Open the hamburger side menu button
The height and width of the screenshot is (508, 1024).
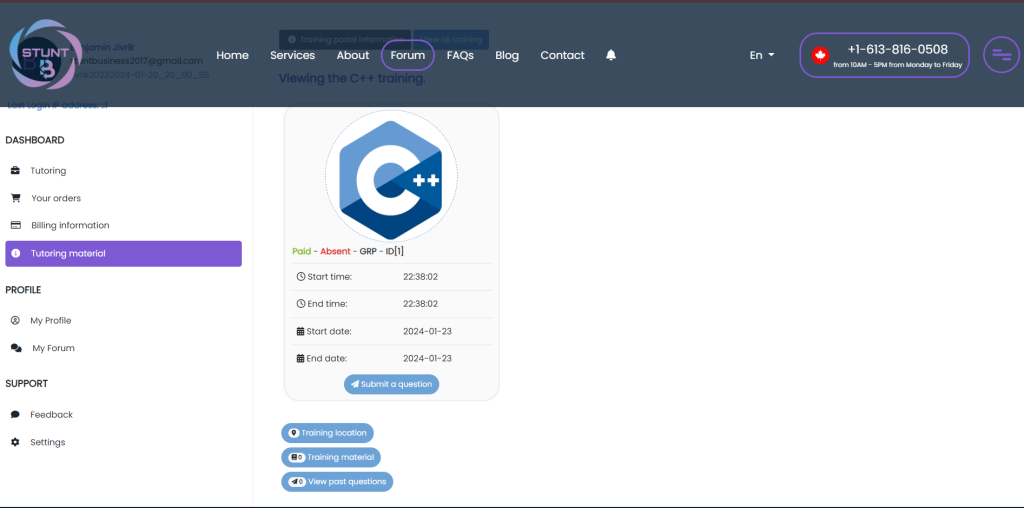[x=1001, y=55]
